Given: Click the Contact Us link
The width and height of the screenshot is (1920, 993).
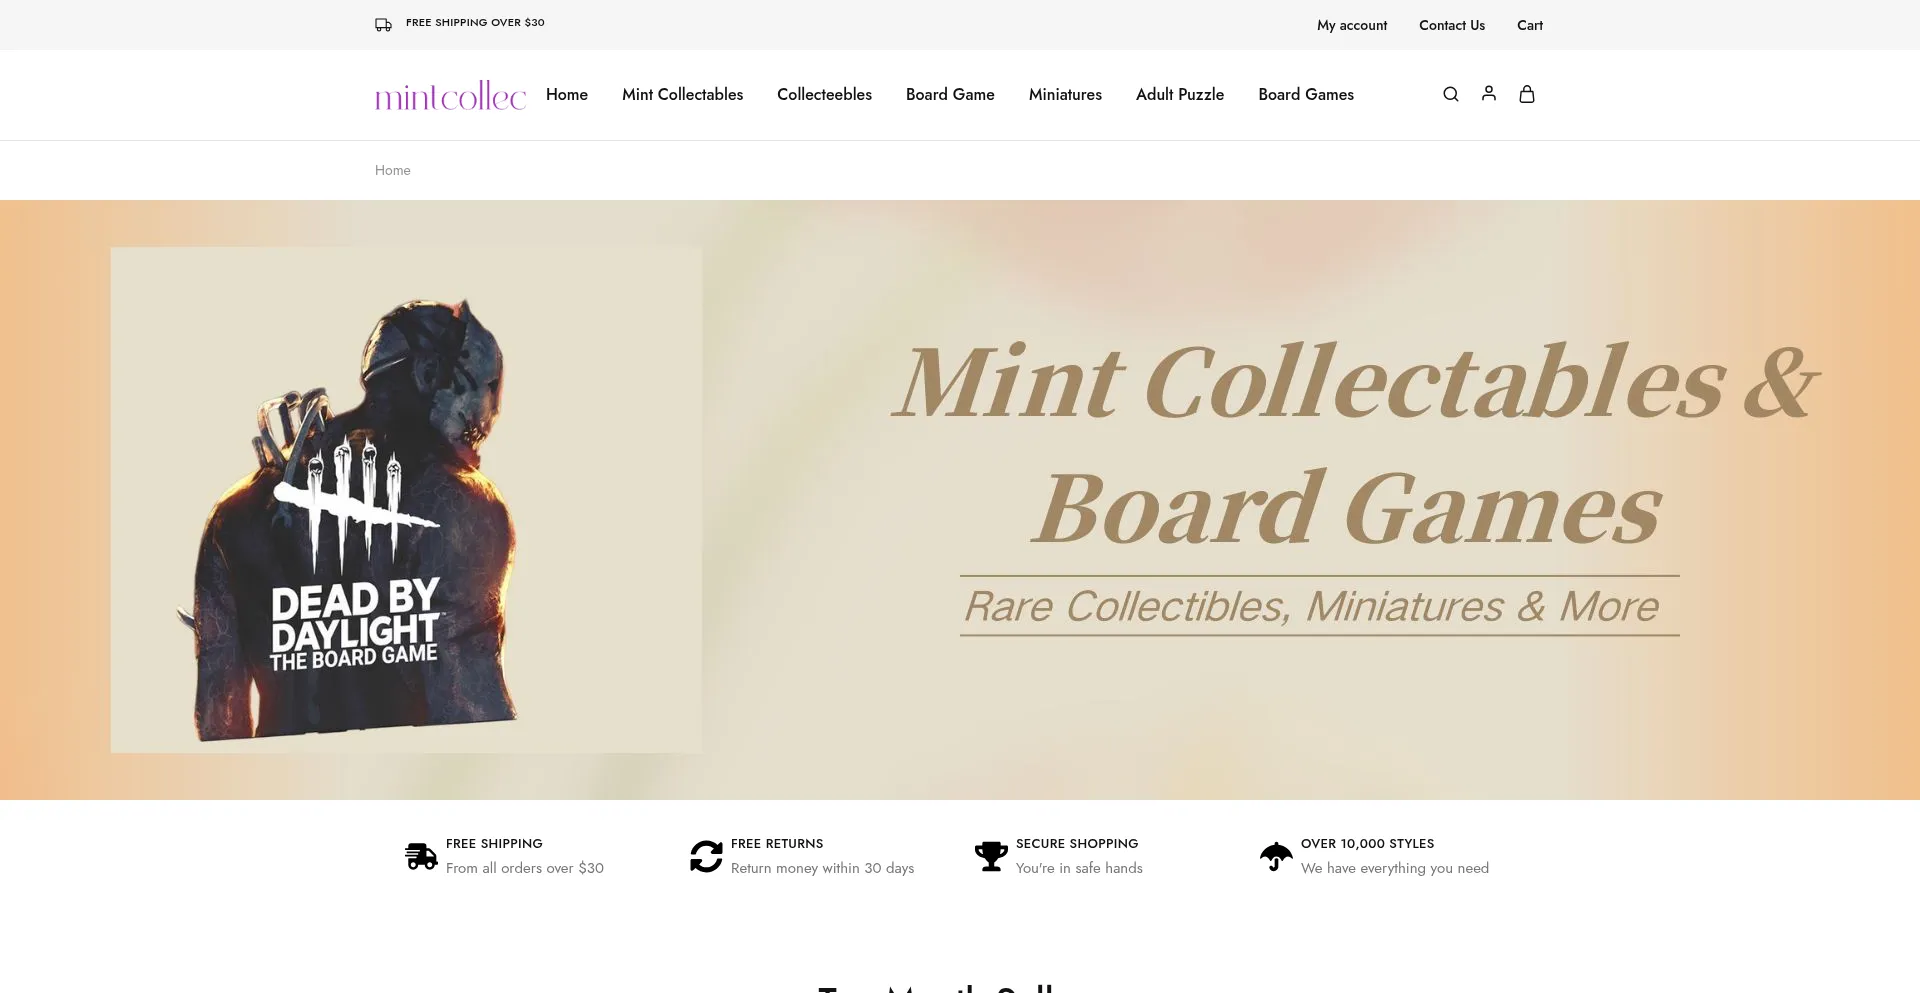Looking at the screenshot, I should click(1451, 25).
